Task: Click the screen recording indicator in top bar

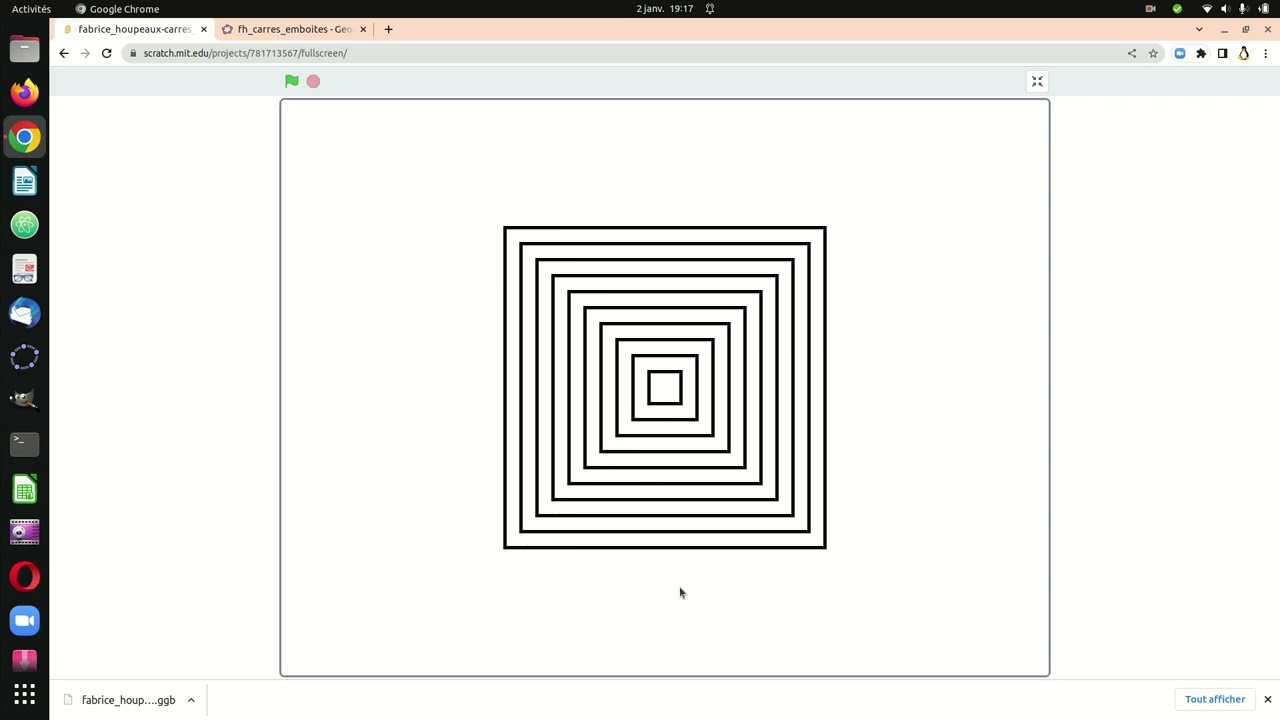Action: click(x=1151, y=9)
